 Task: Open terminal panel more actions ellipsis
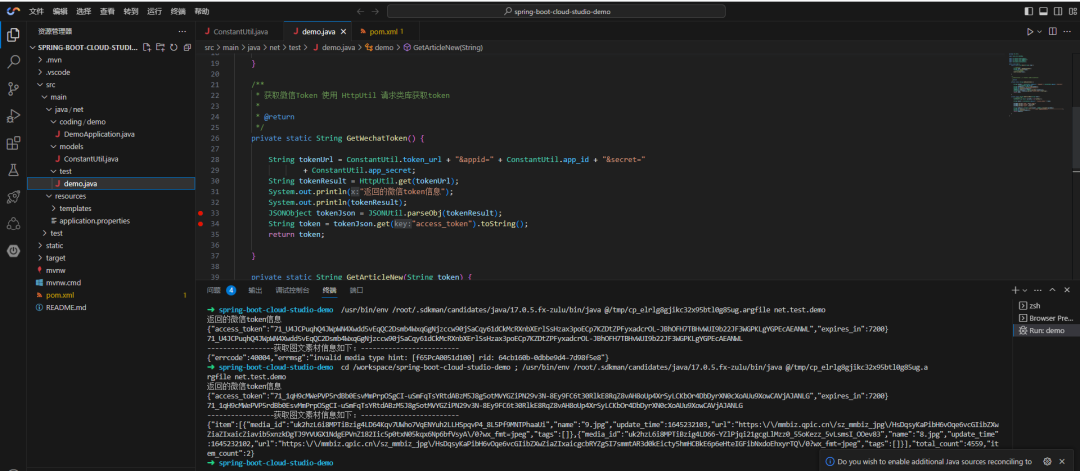click(1039, 290)
